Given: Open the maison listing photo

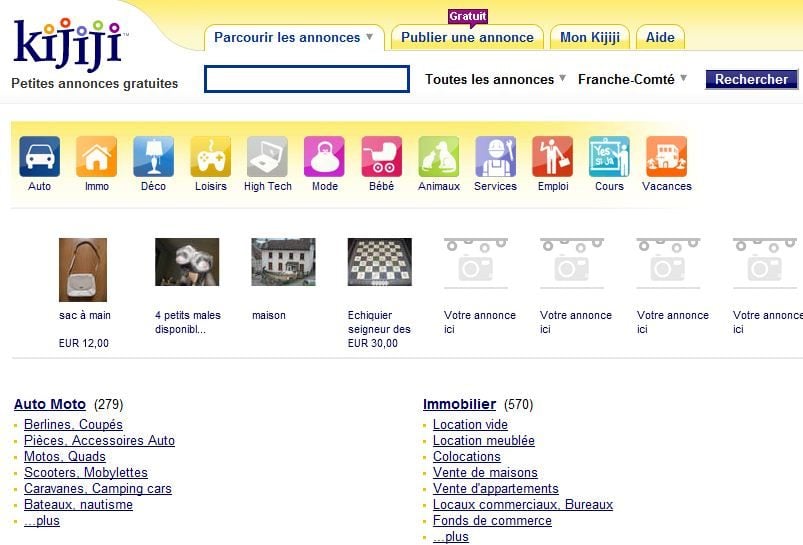Looking at the screenshot, I should pyautogui.click(x=283, y=262).
